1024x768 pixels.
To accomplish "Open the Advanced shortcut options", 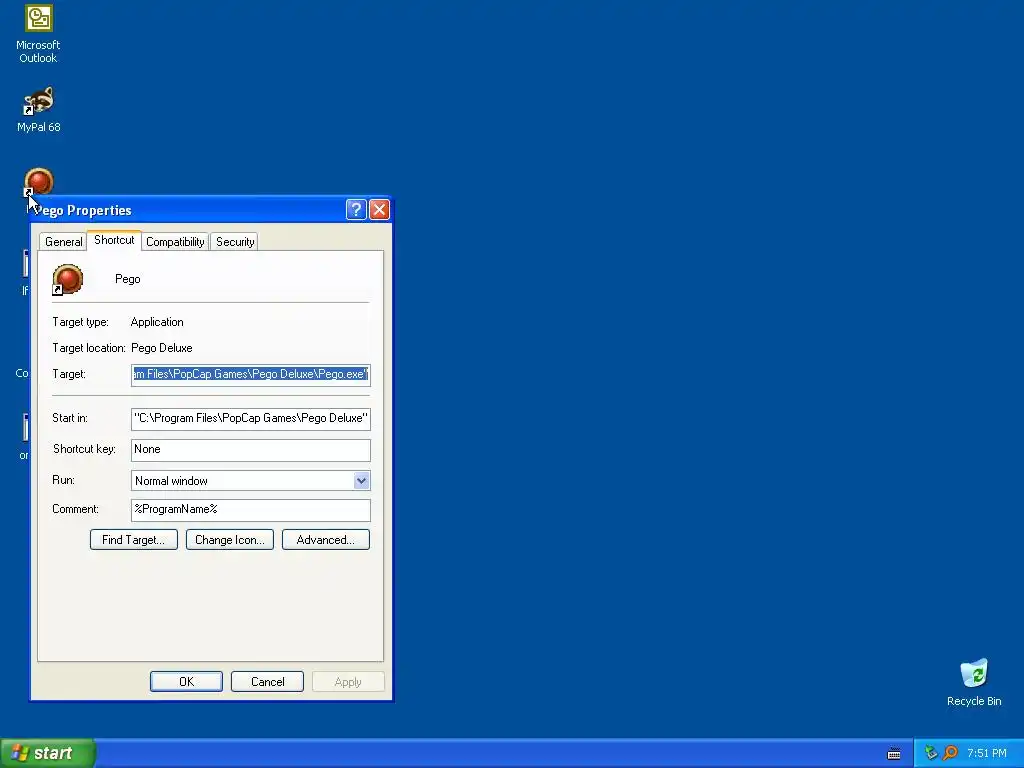I will pos(326,540).
